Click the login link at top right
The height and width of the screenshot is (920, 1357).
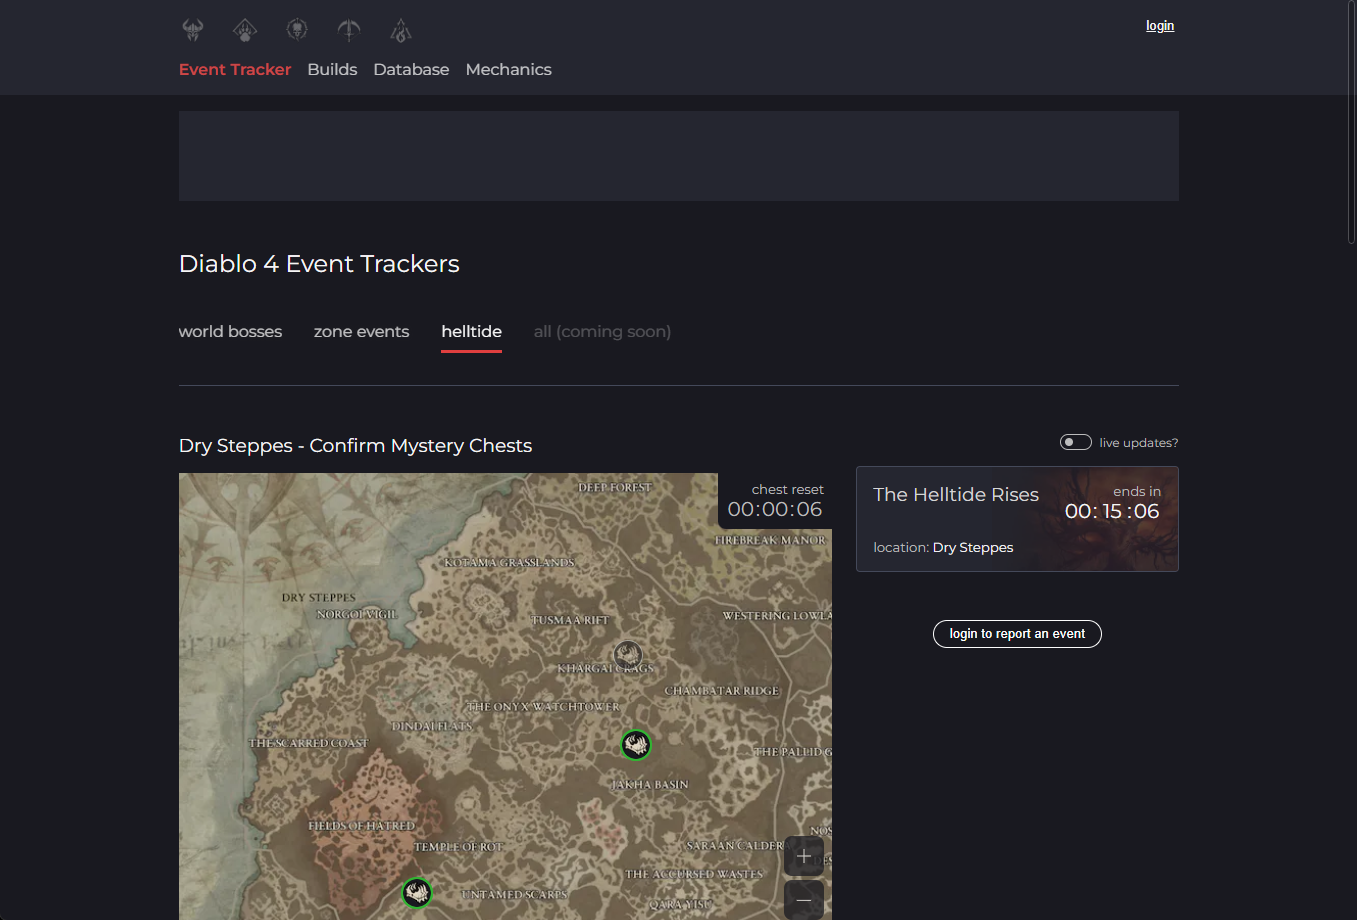[x=1160, y=26]
